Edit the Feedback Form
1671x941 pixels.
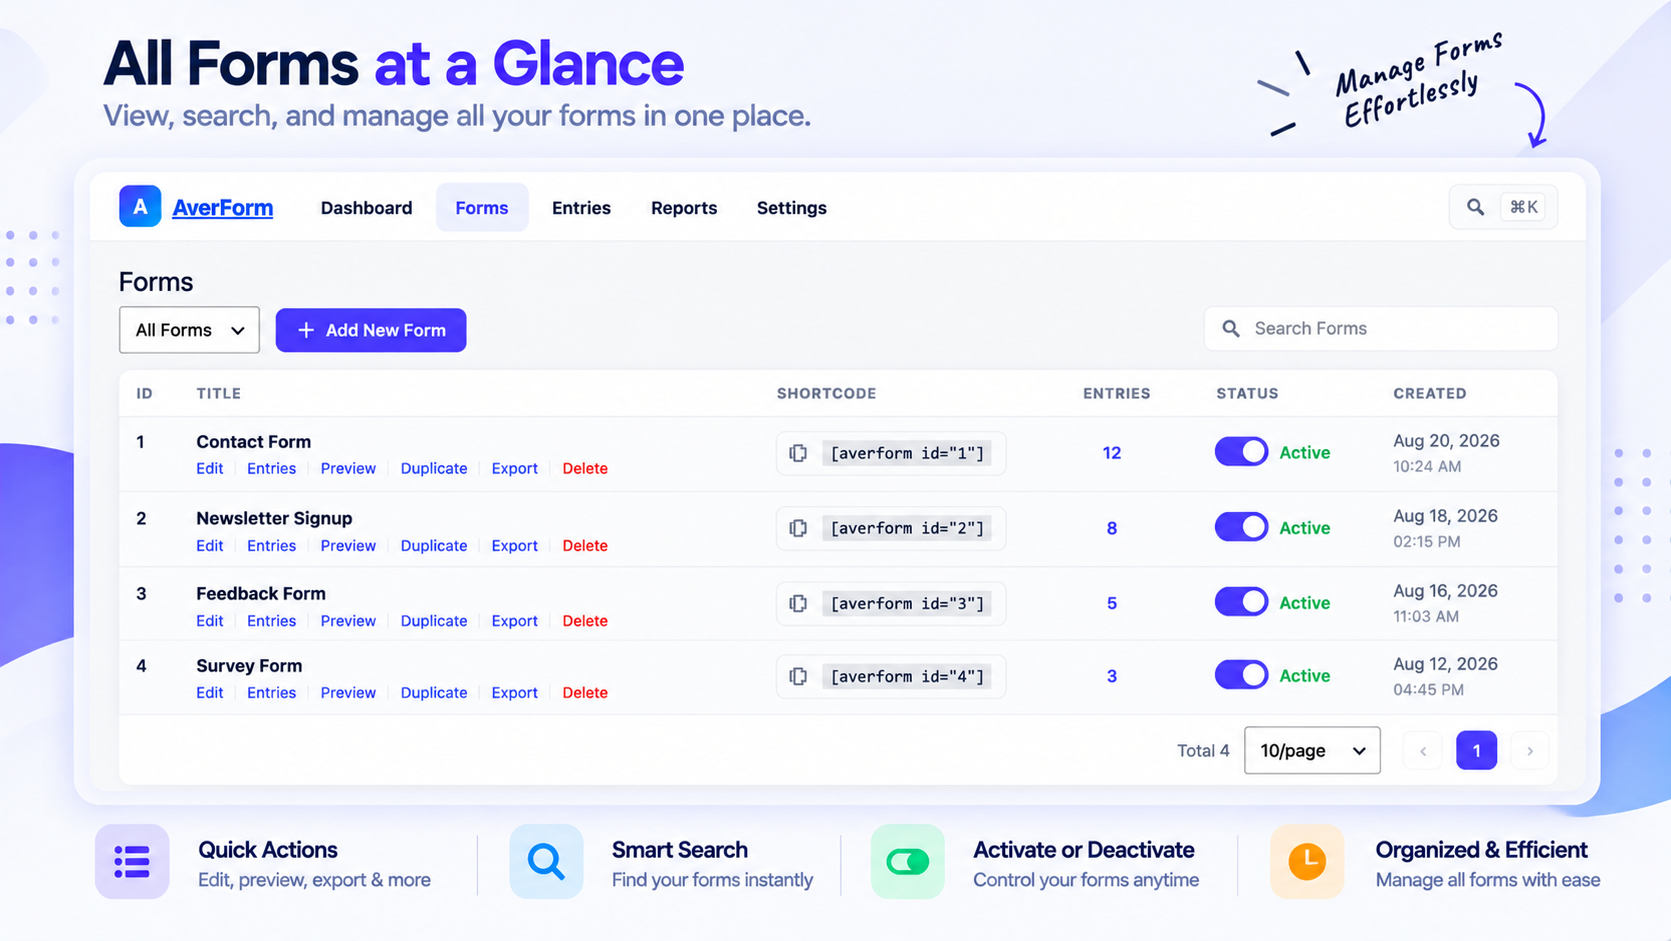coord(210,620)
